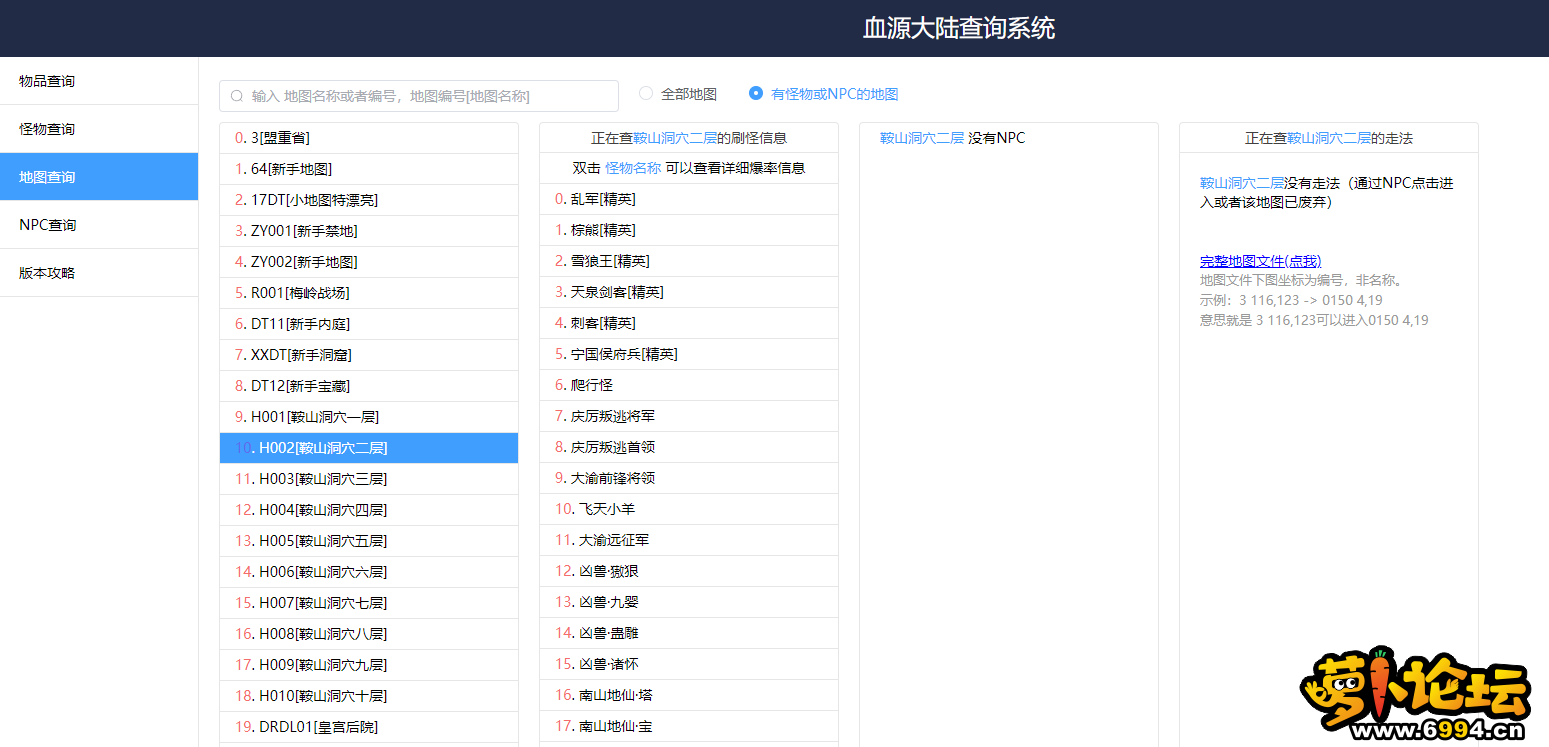Select the 全部地图 radio button
1549x747 pixels.
646,93
